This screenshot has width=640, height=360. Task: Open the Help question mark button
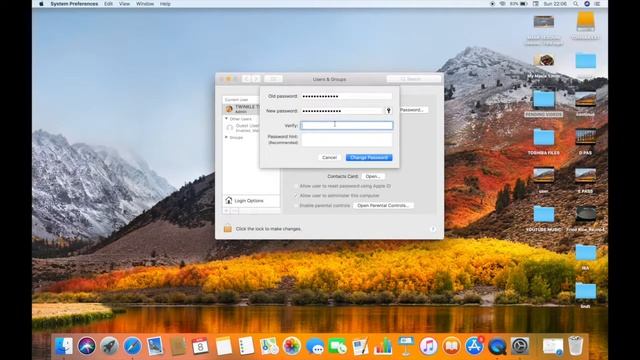point(433,229)
